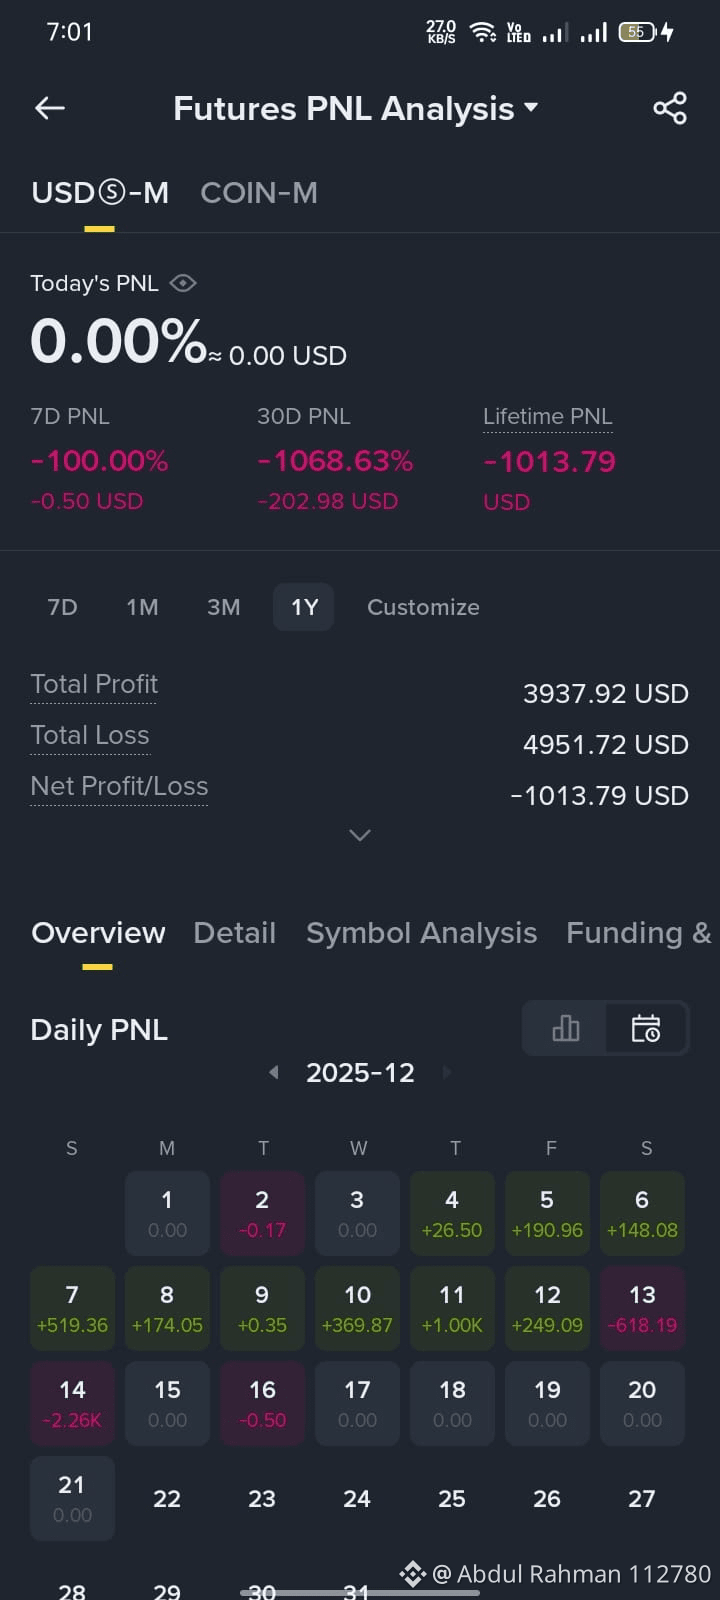The height and width of the screenshot is (1600, 720).
Task: Open the Symbol Analysis tab
Action: tap(421, 933)
